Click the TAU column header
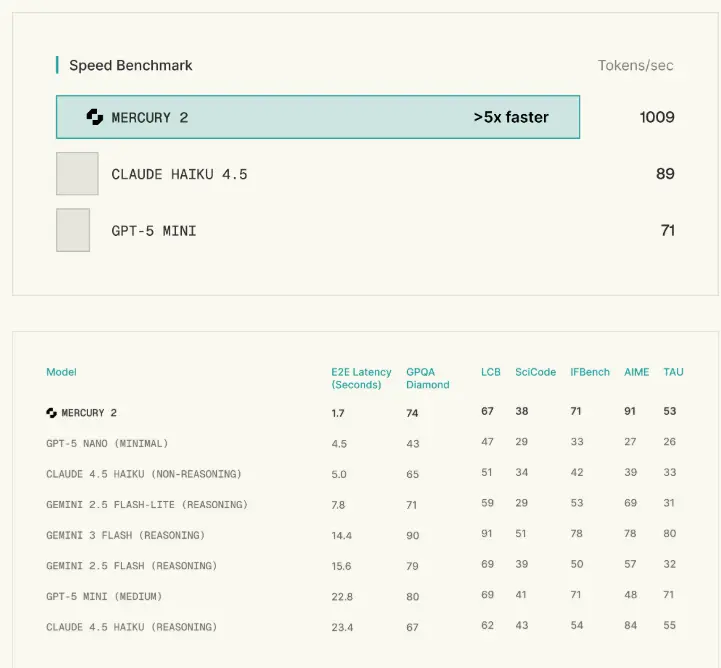 click(673, 372)
